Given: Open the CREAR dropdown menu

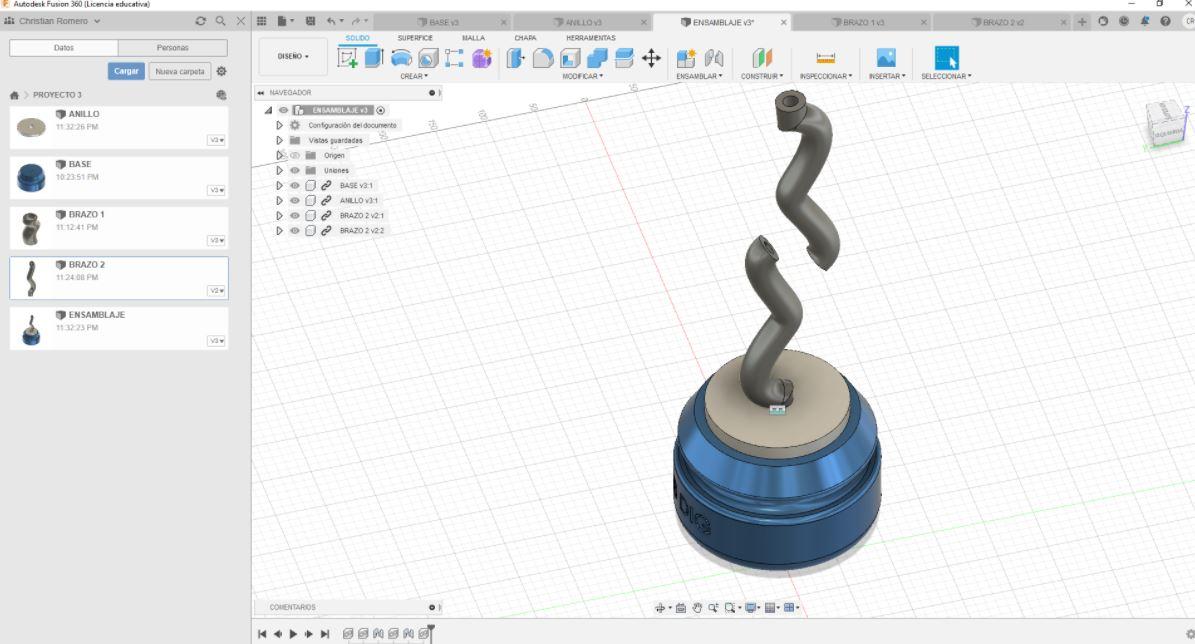Looking at the screenshot, I should [x=414, y=76].
